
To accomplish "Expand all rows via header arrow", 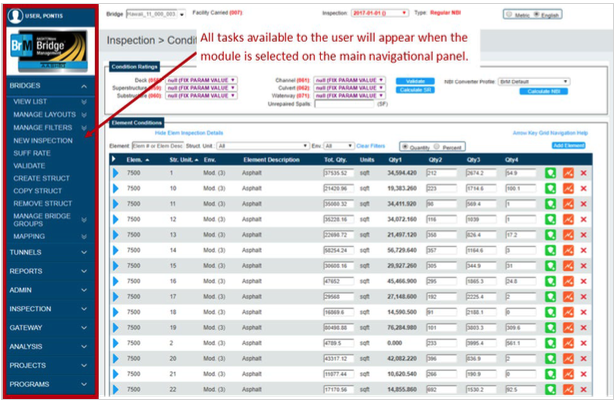I will point(114,159).
